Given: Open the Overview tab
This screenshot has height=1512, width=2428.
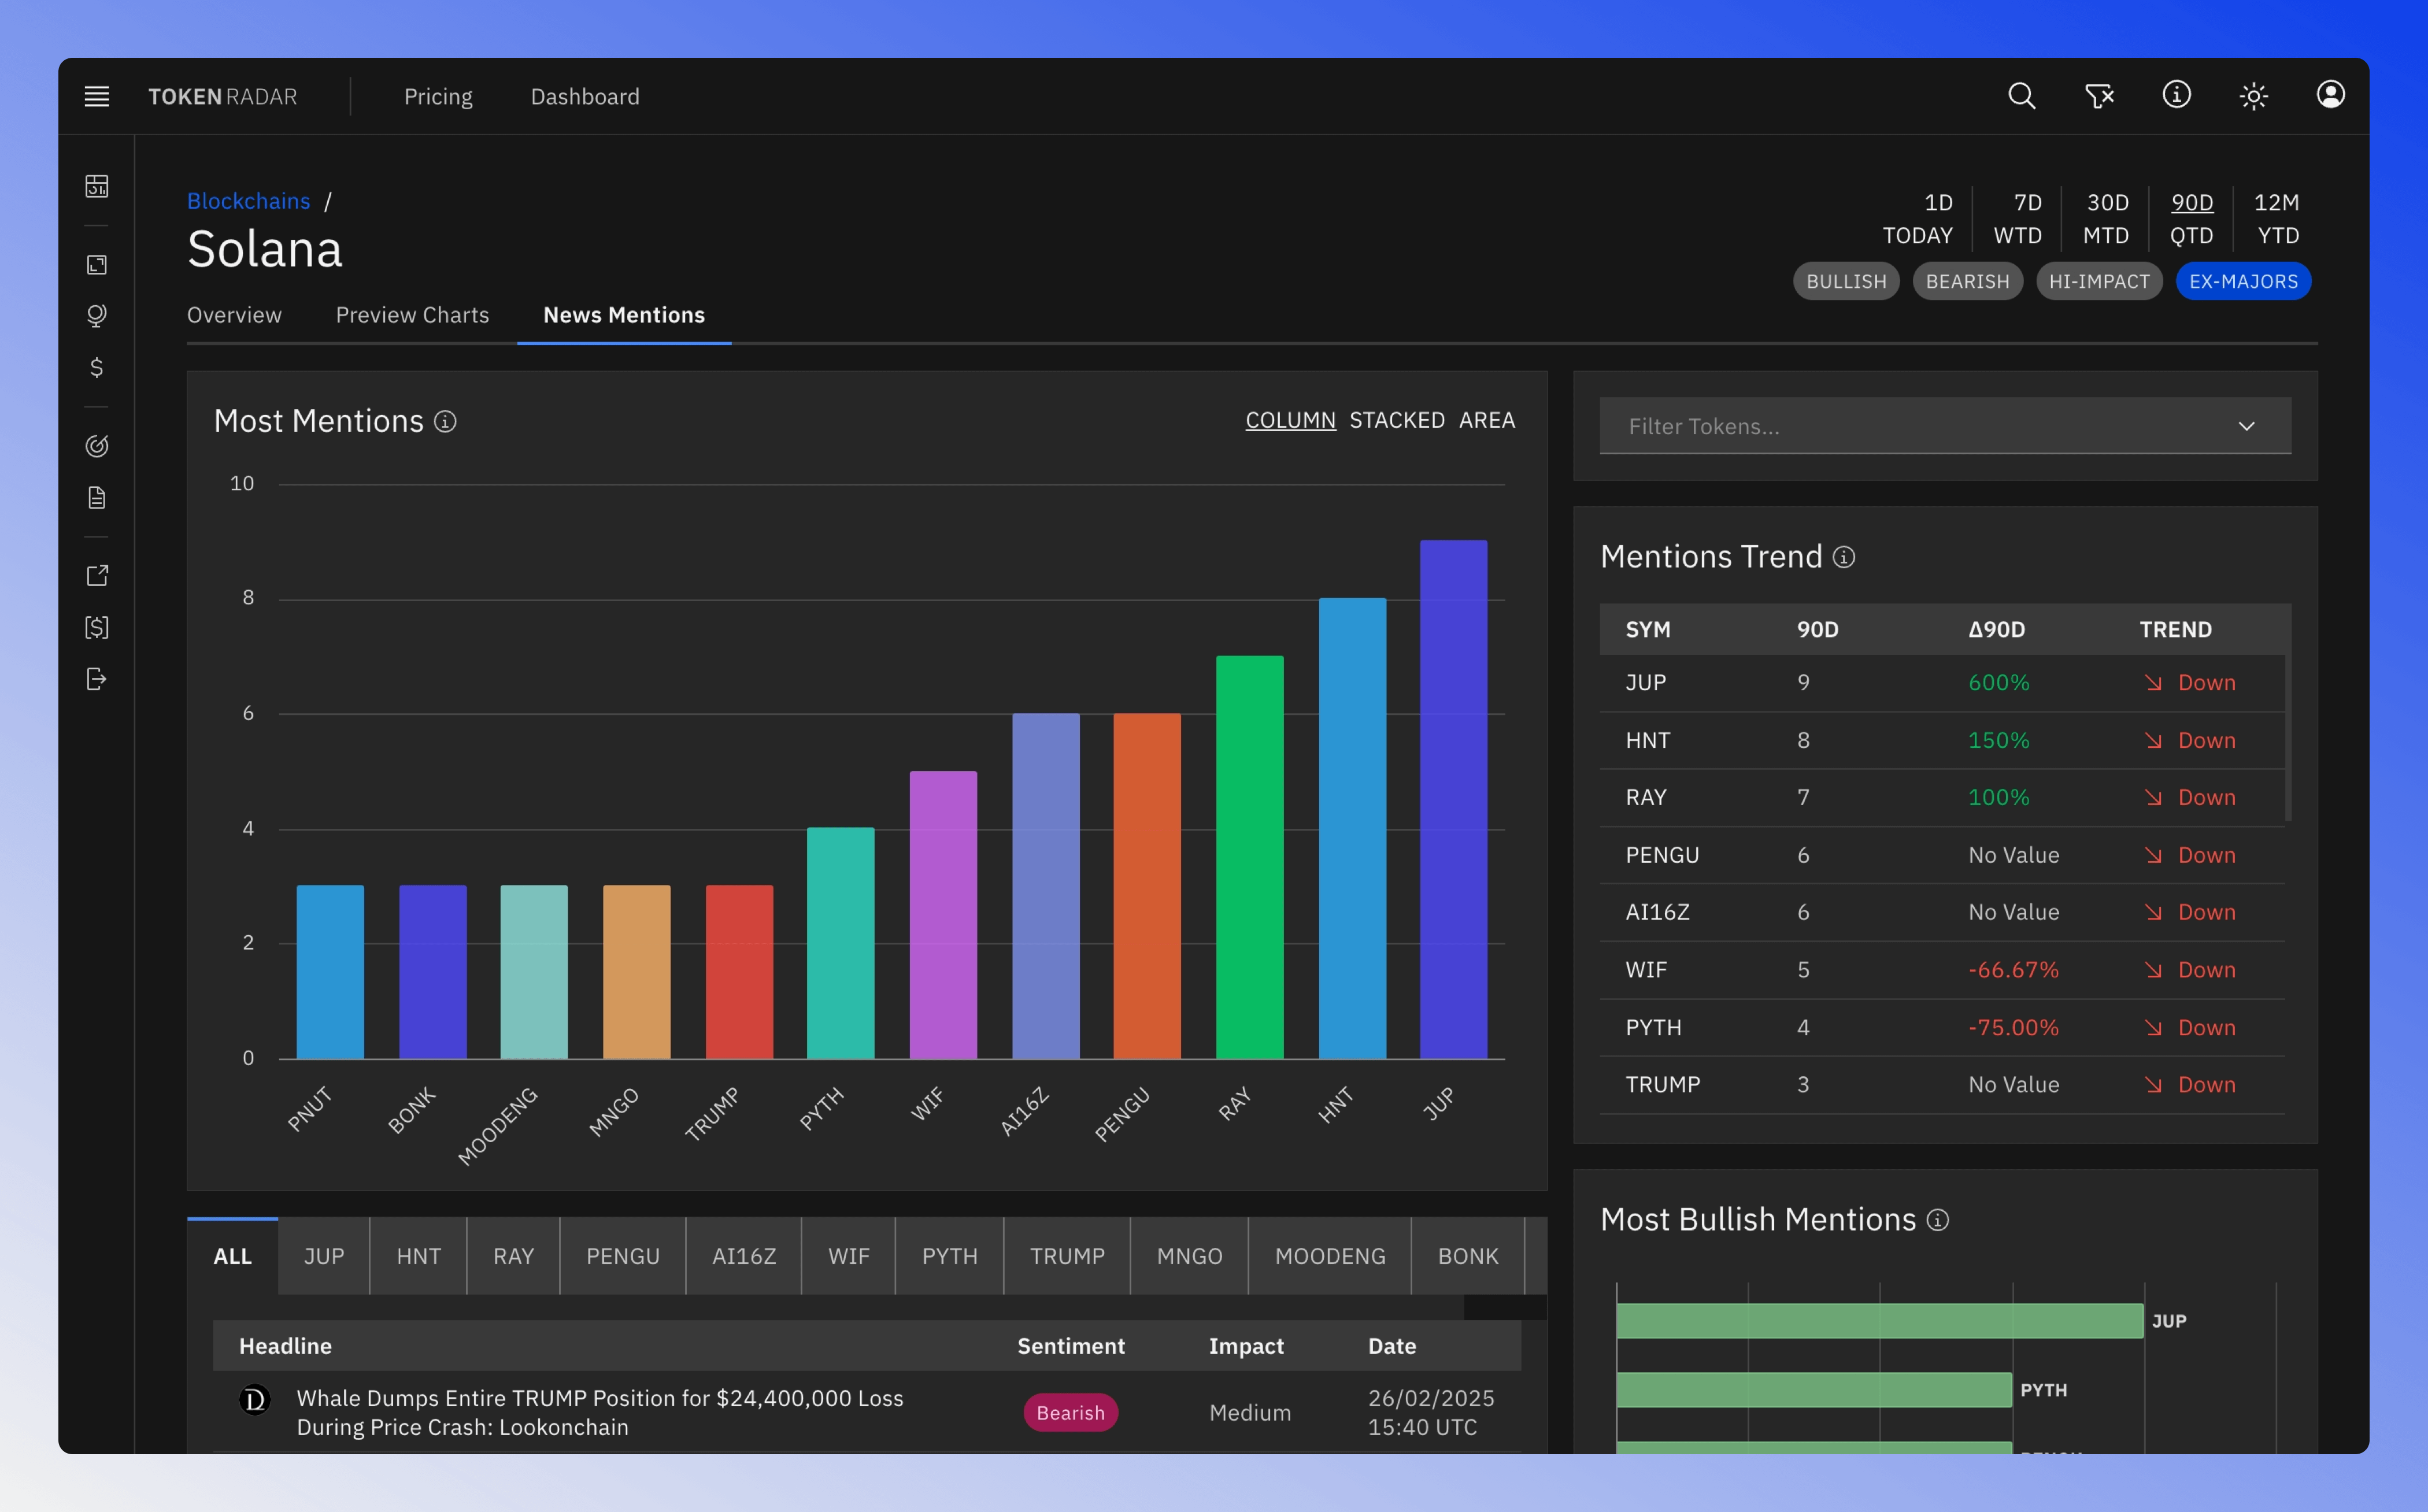Looking at the screenshot, I should 234,315.
